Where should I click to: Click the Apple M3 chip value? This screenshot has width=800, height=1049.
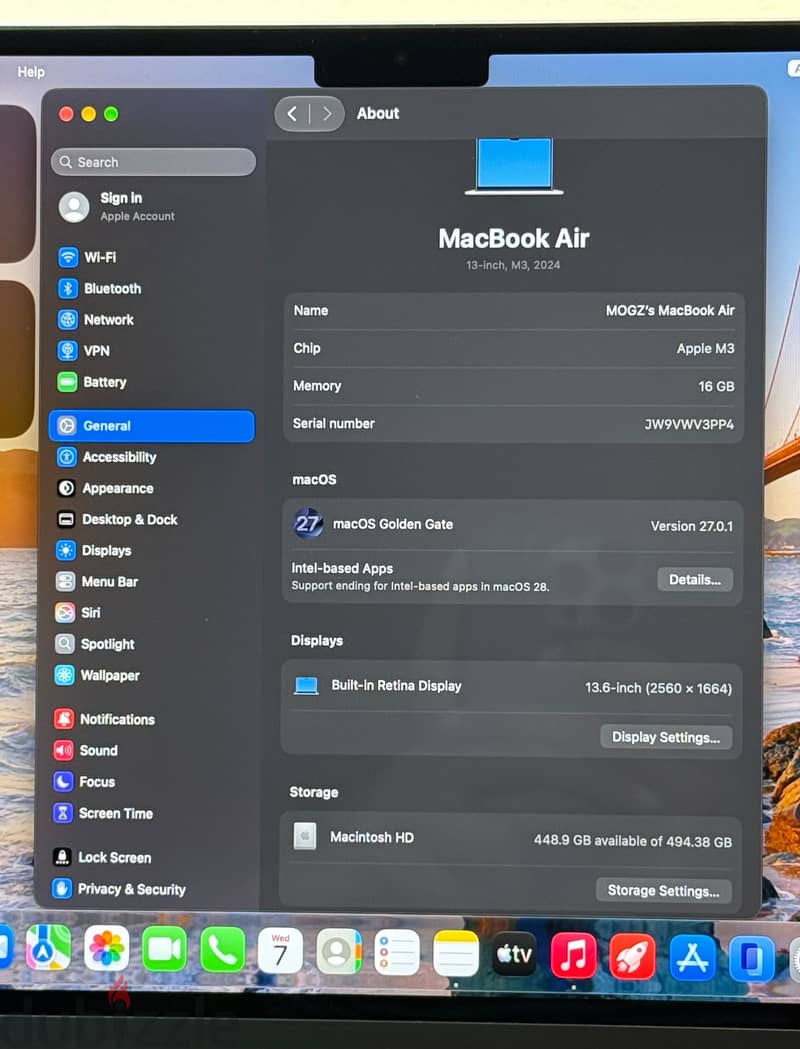point(705,349)
